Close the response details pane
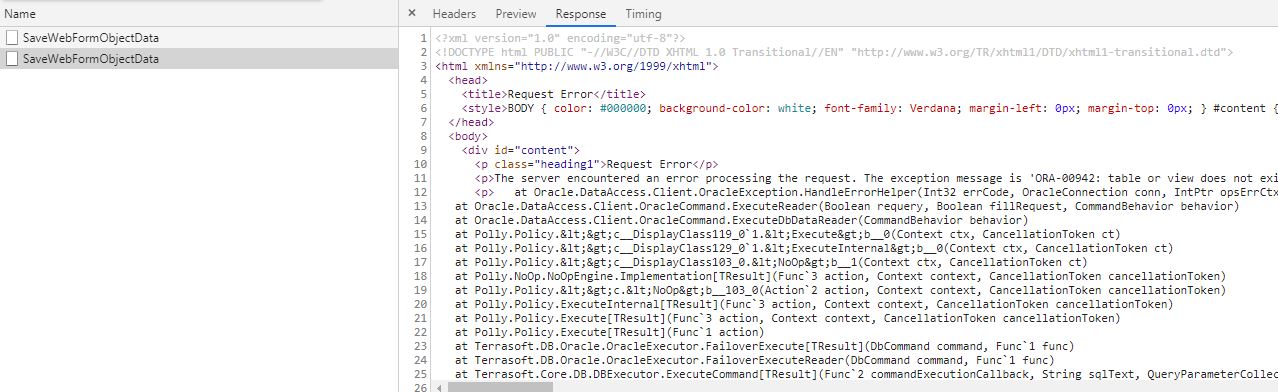The height and width of the screenshot is (392, 1278). 412,14
